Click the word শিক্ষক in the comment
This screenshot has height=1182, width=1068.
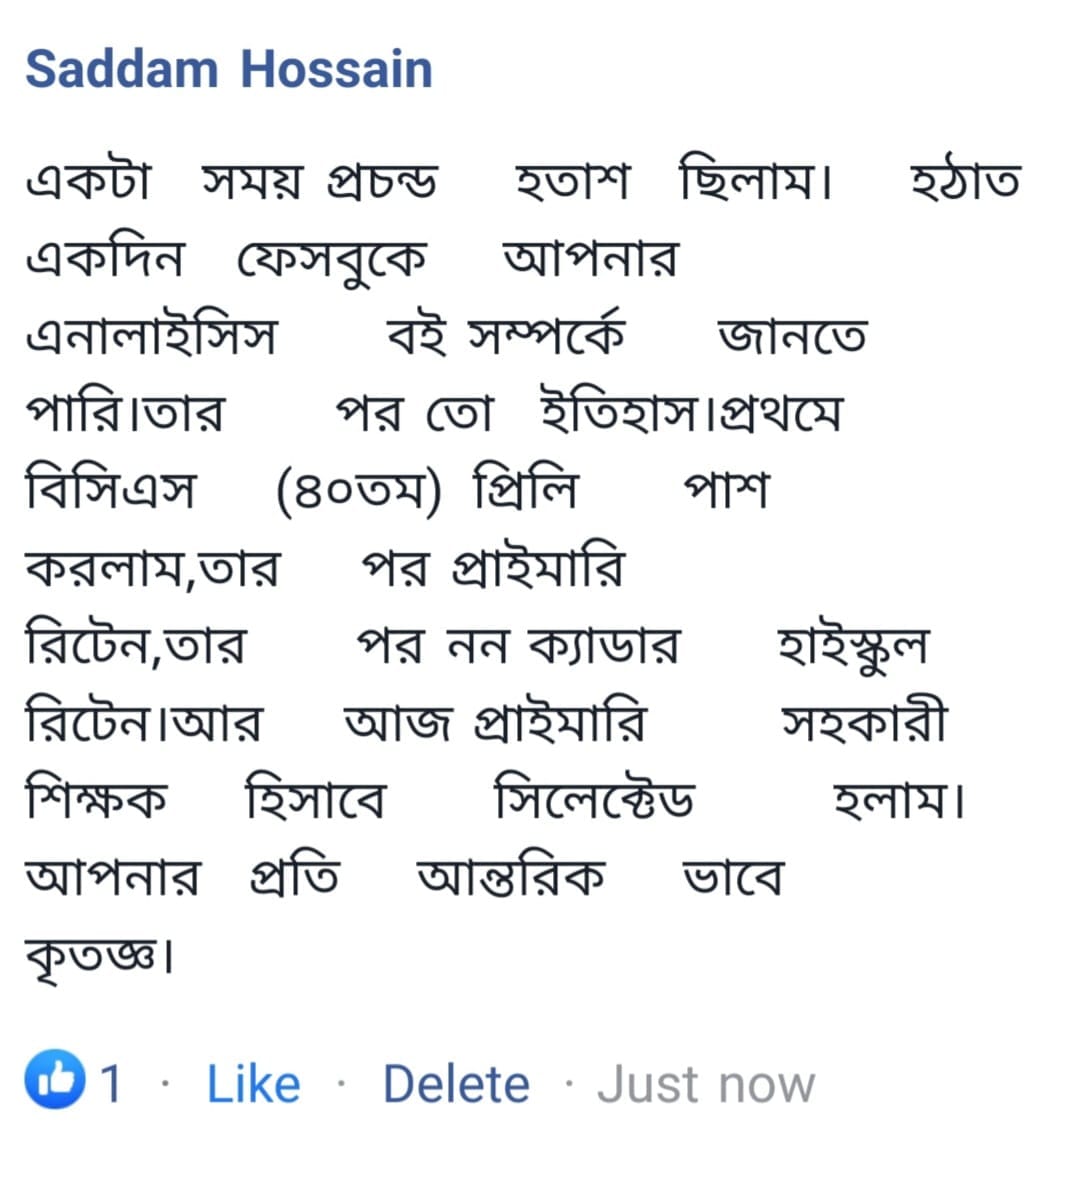pyautogui.click(x=96, y=796)
